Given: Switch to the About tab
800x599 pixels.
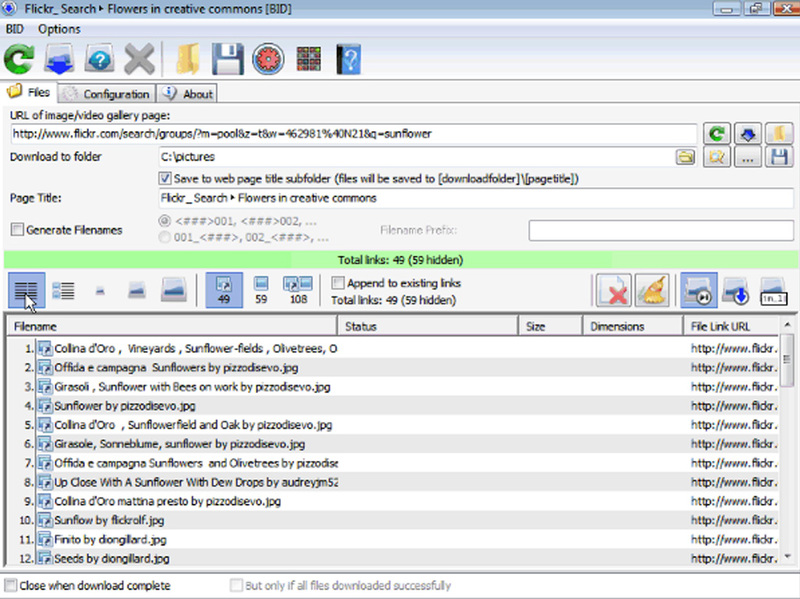Looking at the screenshot, I should click(x=187, y=94).
